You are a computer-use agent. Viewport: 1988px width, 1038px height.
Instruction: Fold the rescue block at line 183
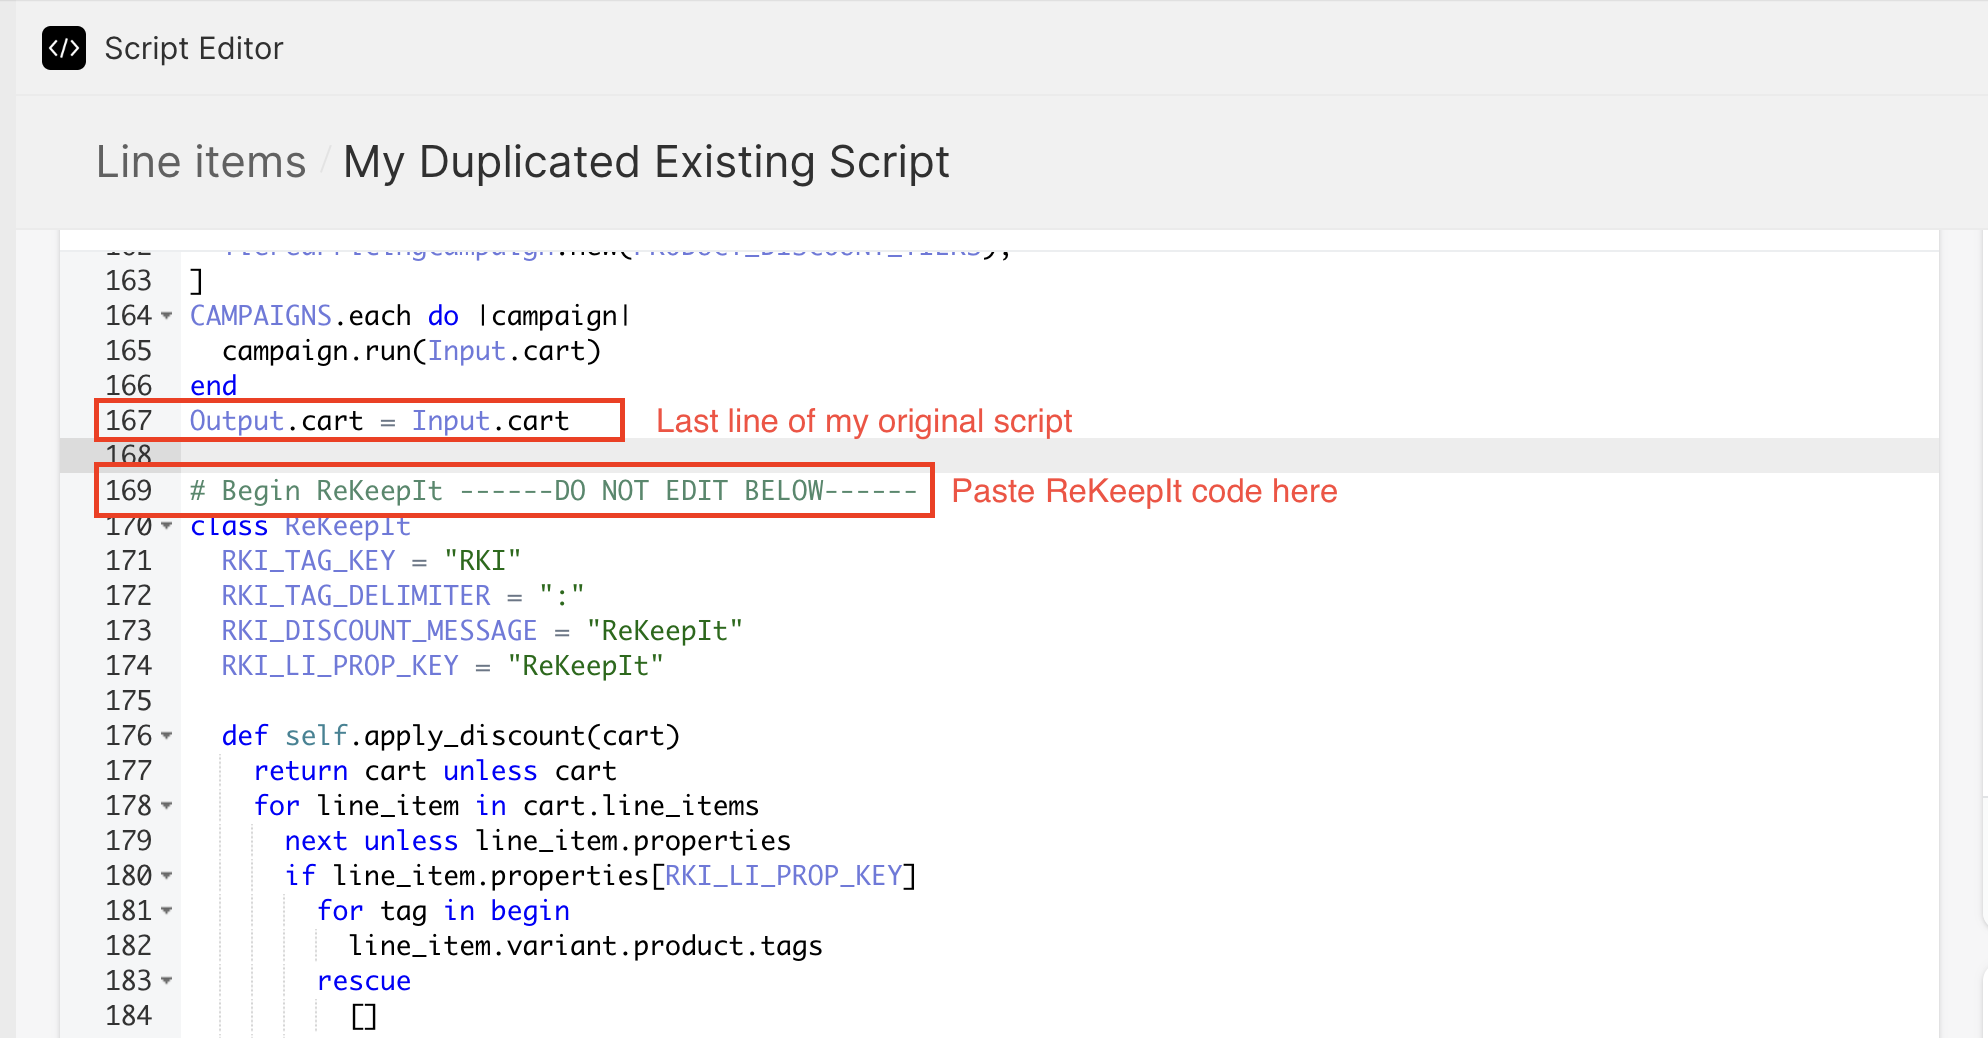(167, 981)
